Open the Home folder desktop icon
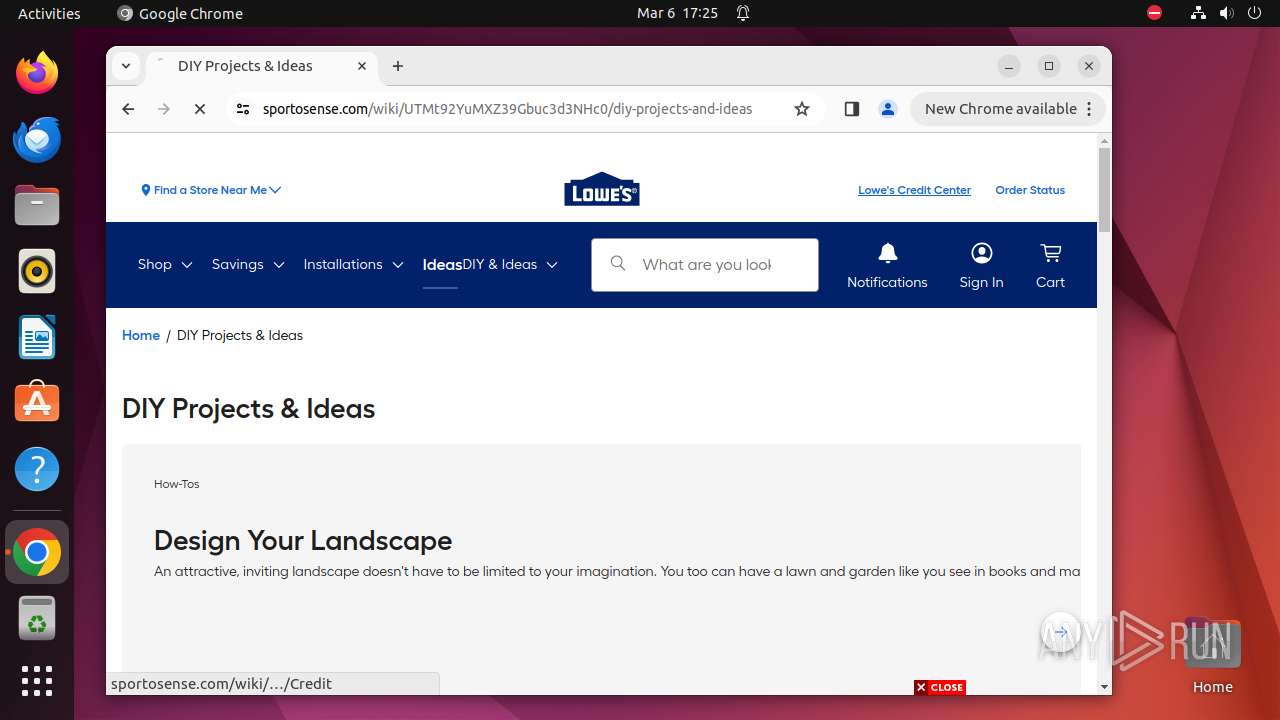 [1212, 656]
